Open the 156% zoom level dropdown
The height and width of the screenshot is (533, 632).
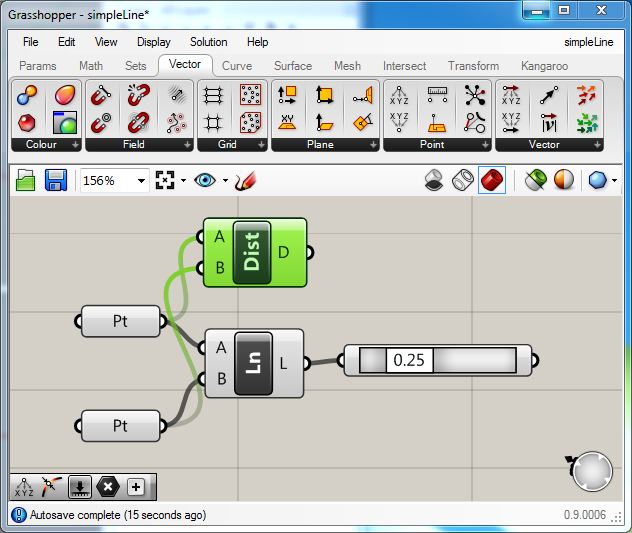[x=141, y=181]
